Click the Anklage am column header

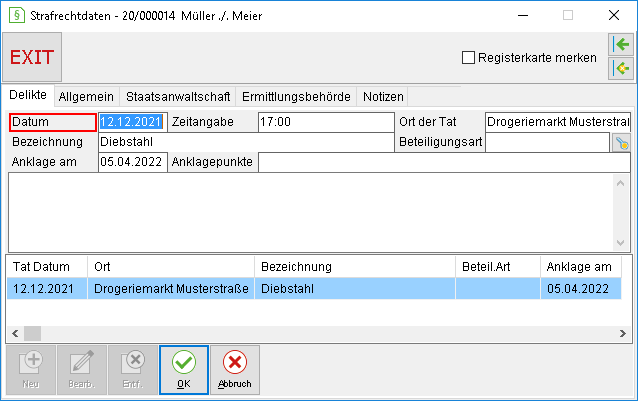tap(581, 267)
